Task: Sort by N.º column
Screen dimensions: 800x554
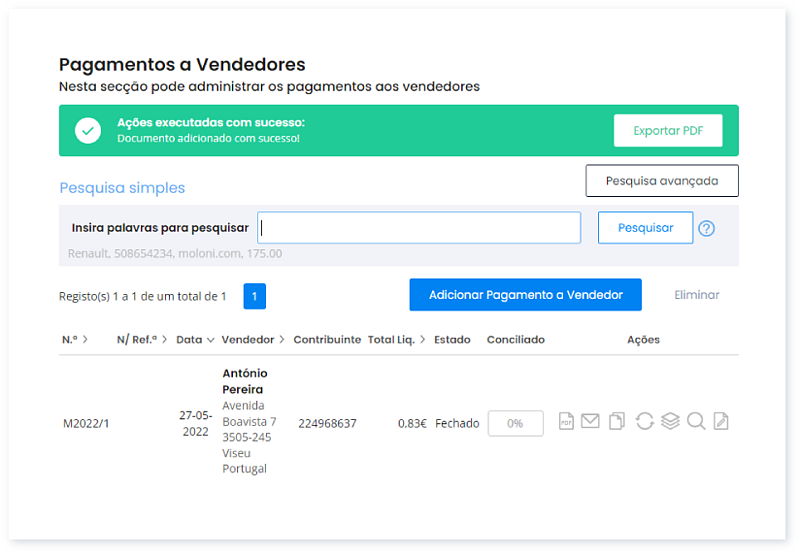Action: click(75, 340)
